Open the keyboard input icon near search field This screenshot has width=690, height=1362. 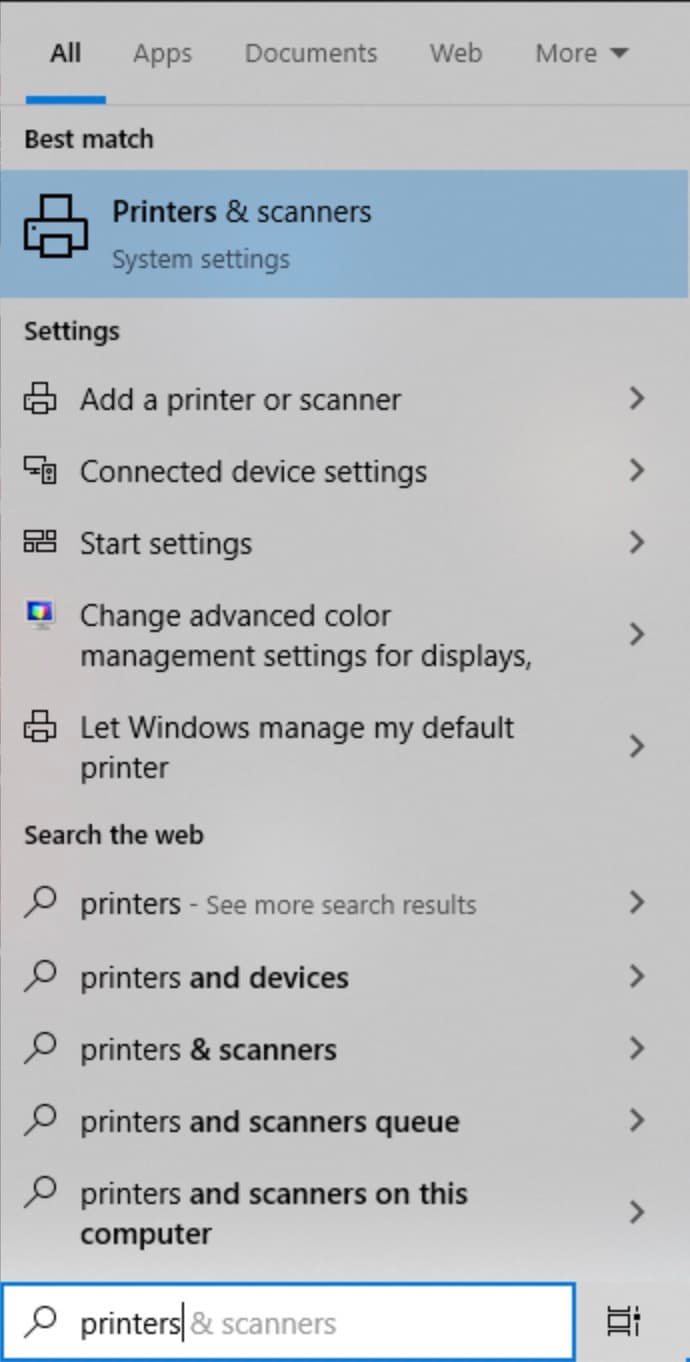coord(622,1321)
